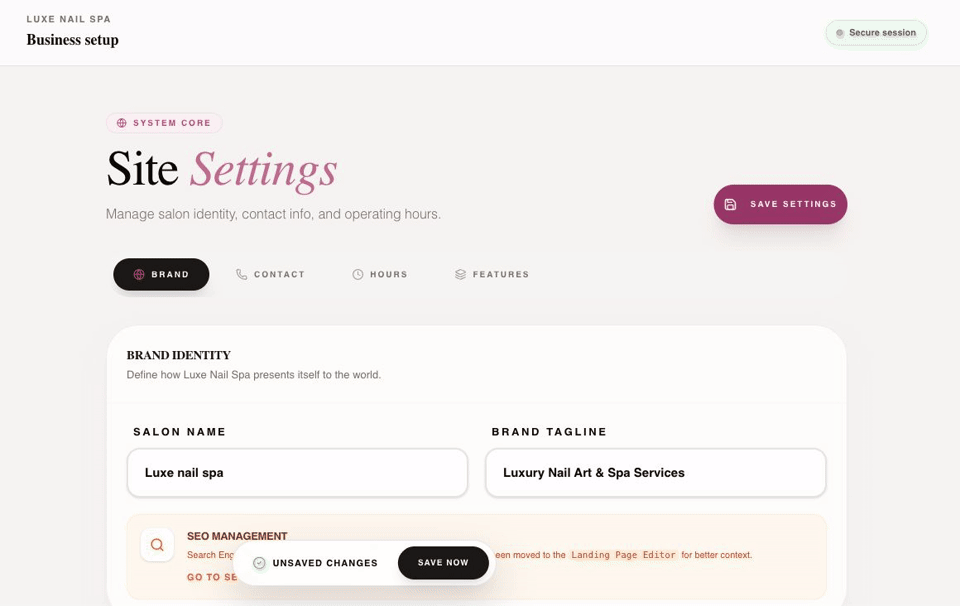Click the Landing Page Editor reference
Screen dimensions: 960x606
(623, 555)
